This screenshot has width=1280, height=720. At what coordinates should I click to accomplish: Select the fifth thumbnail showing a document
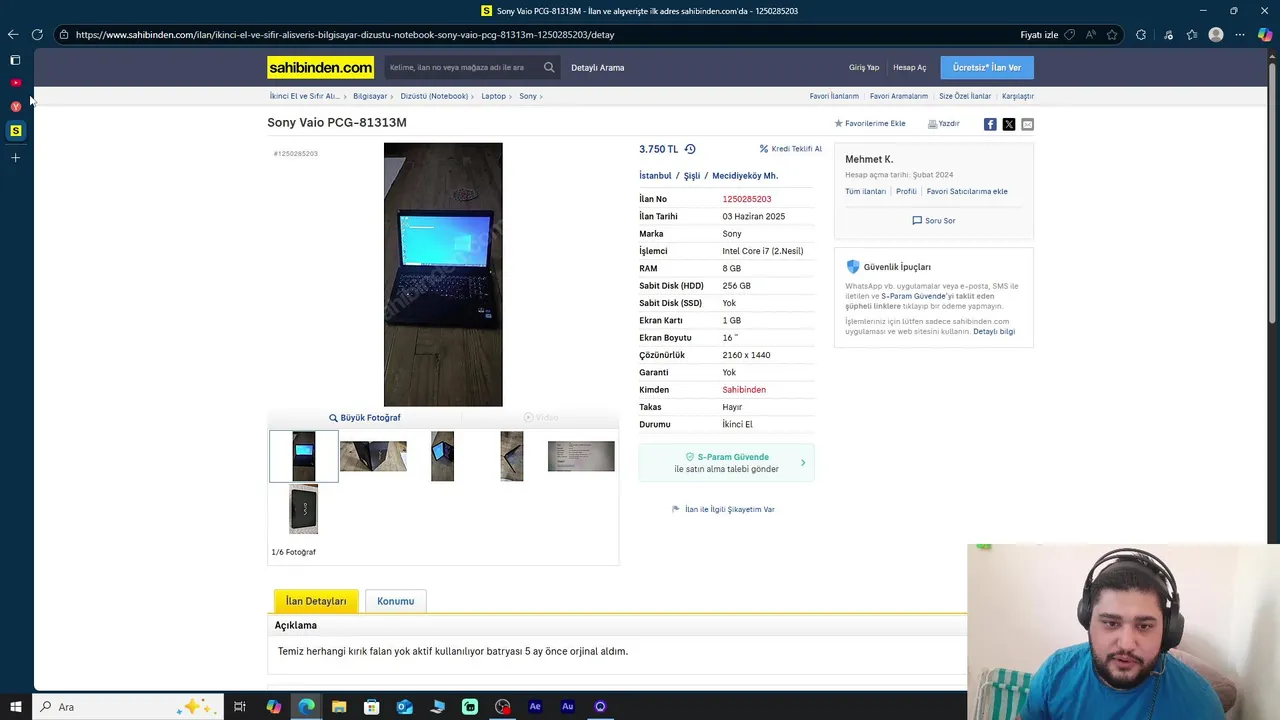581,456
